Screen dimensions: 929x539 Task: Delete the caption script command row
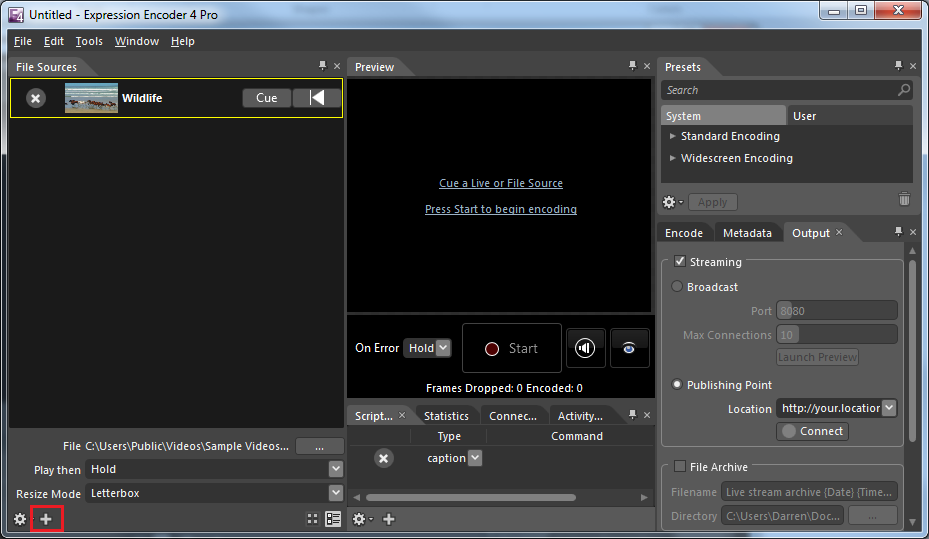[384, 458]
